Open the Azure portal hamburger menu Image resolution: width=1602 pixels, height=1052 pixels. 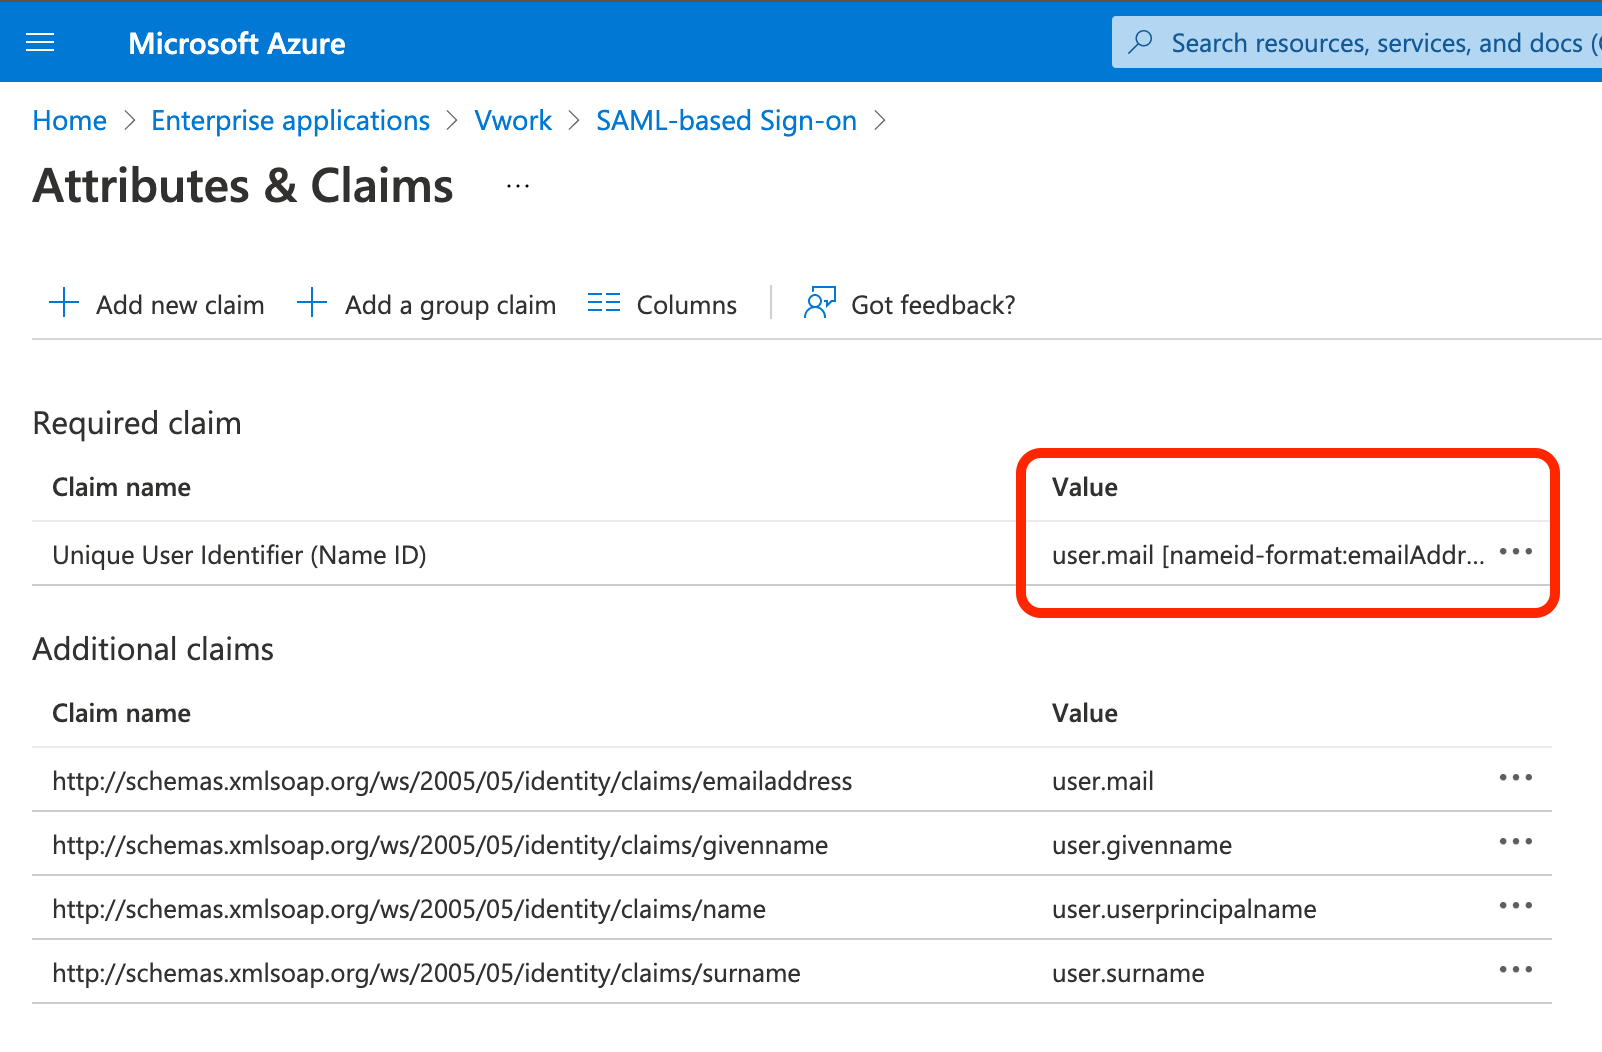(40, 42)
